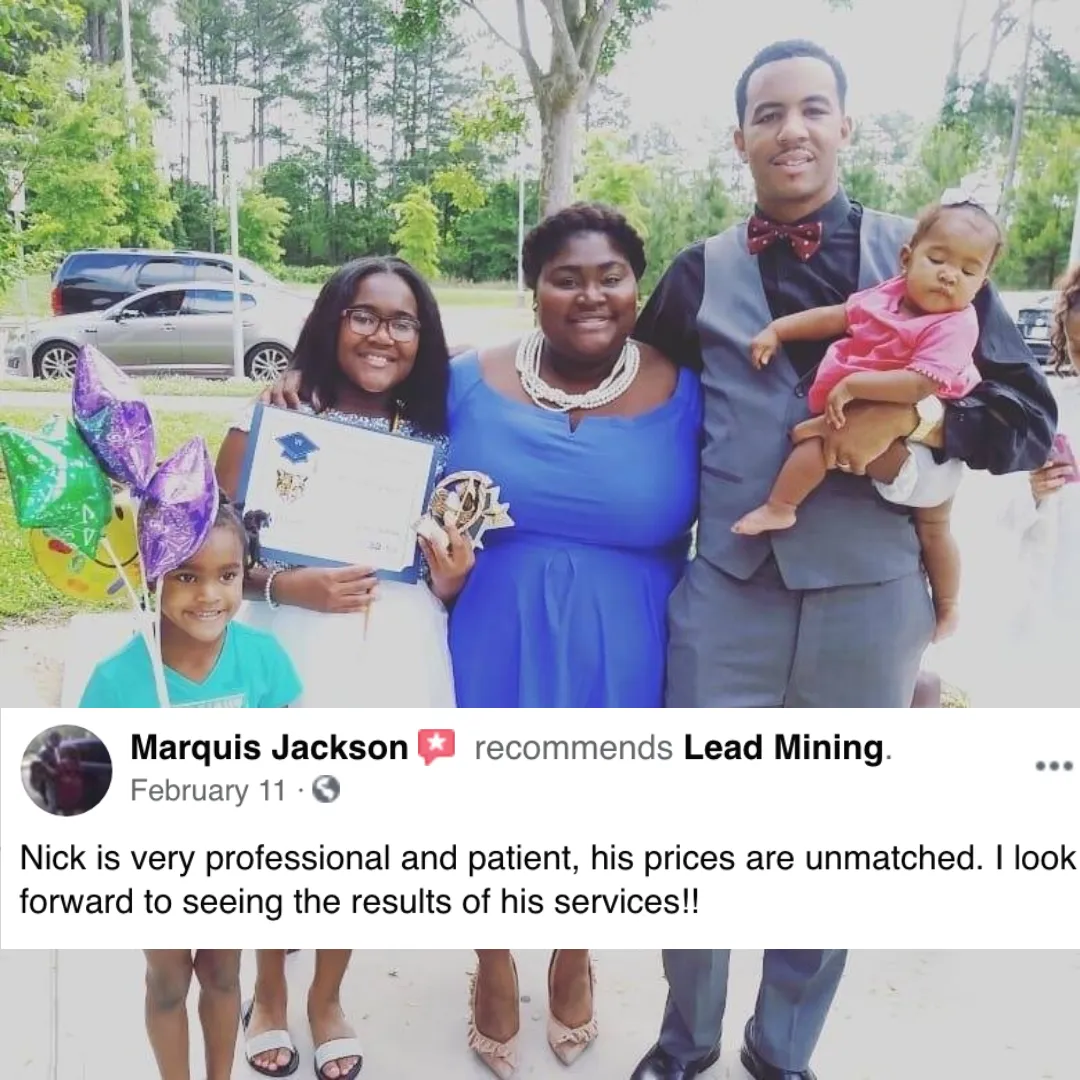Click the February 11 post date
Screen dimensions: 1080x1080
pyautogui.click(x=207, y=791)
